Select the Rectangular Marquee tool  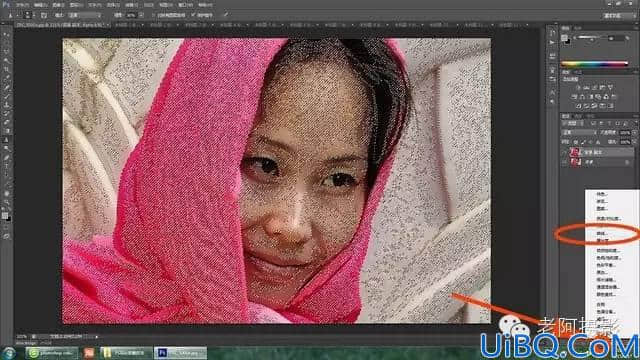click(x=7, y=43)
